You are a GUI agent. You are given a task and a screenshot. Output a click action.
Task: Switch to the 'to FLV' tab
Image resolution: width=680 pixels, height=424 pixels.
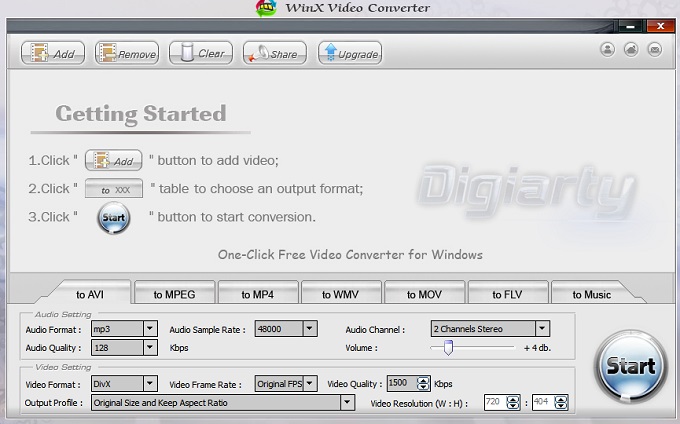point(507,294)
